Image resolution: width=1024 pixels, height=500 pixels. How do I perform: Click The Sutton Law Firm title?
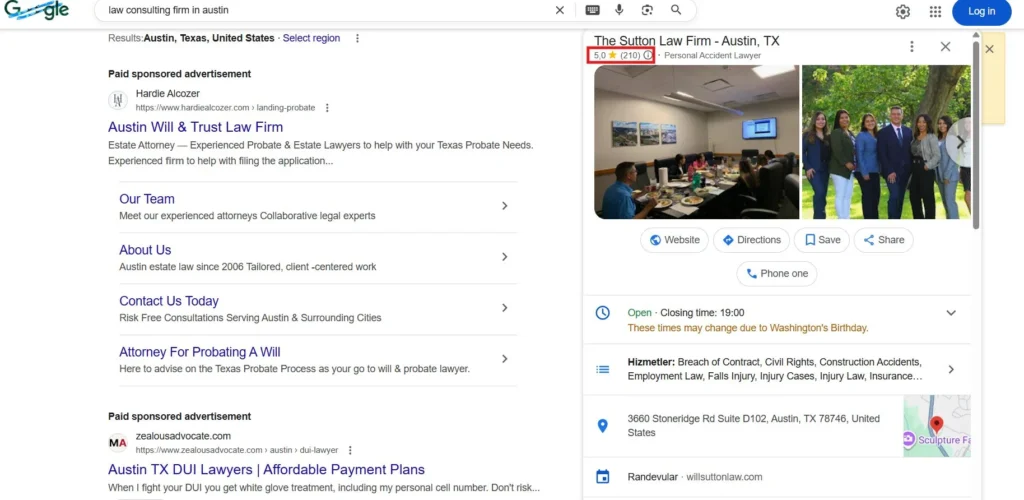686,40
